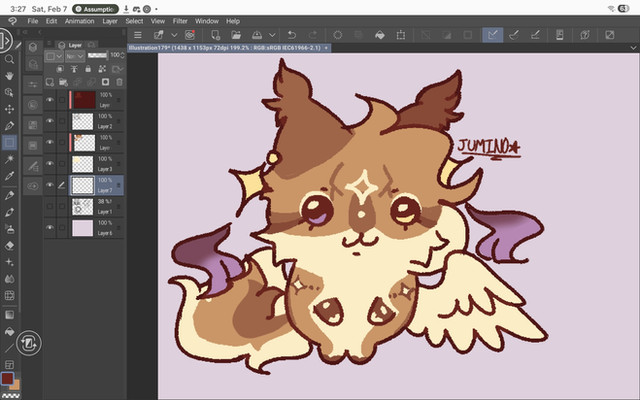The width and height of the screenshot is (640, 400).
Task: Open the Layer palette menu icon
Action: coord(49,43)
